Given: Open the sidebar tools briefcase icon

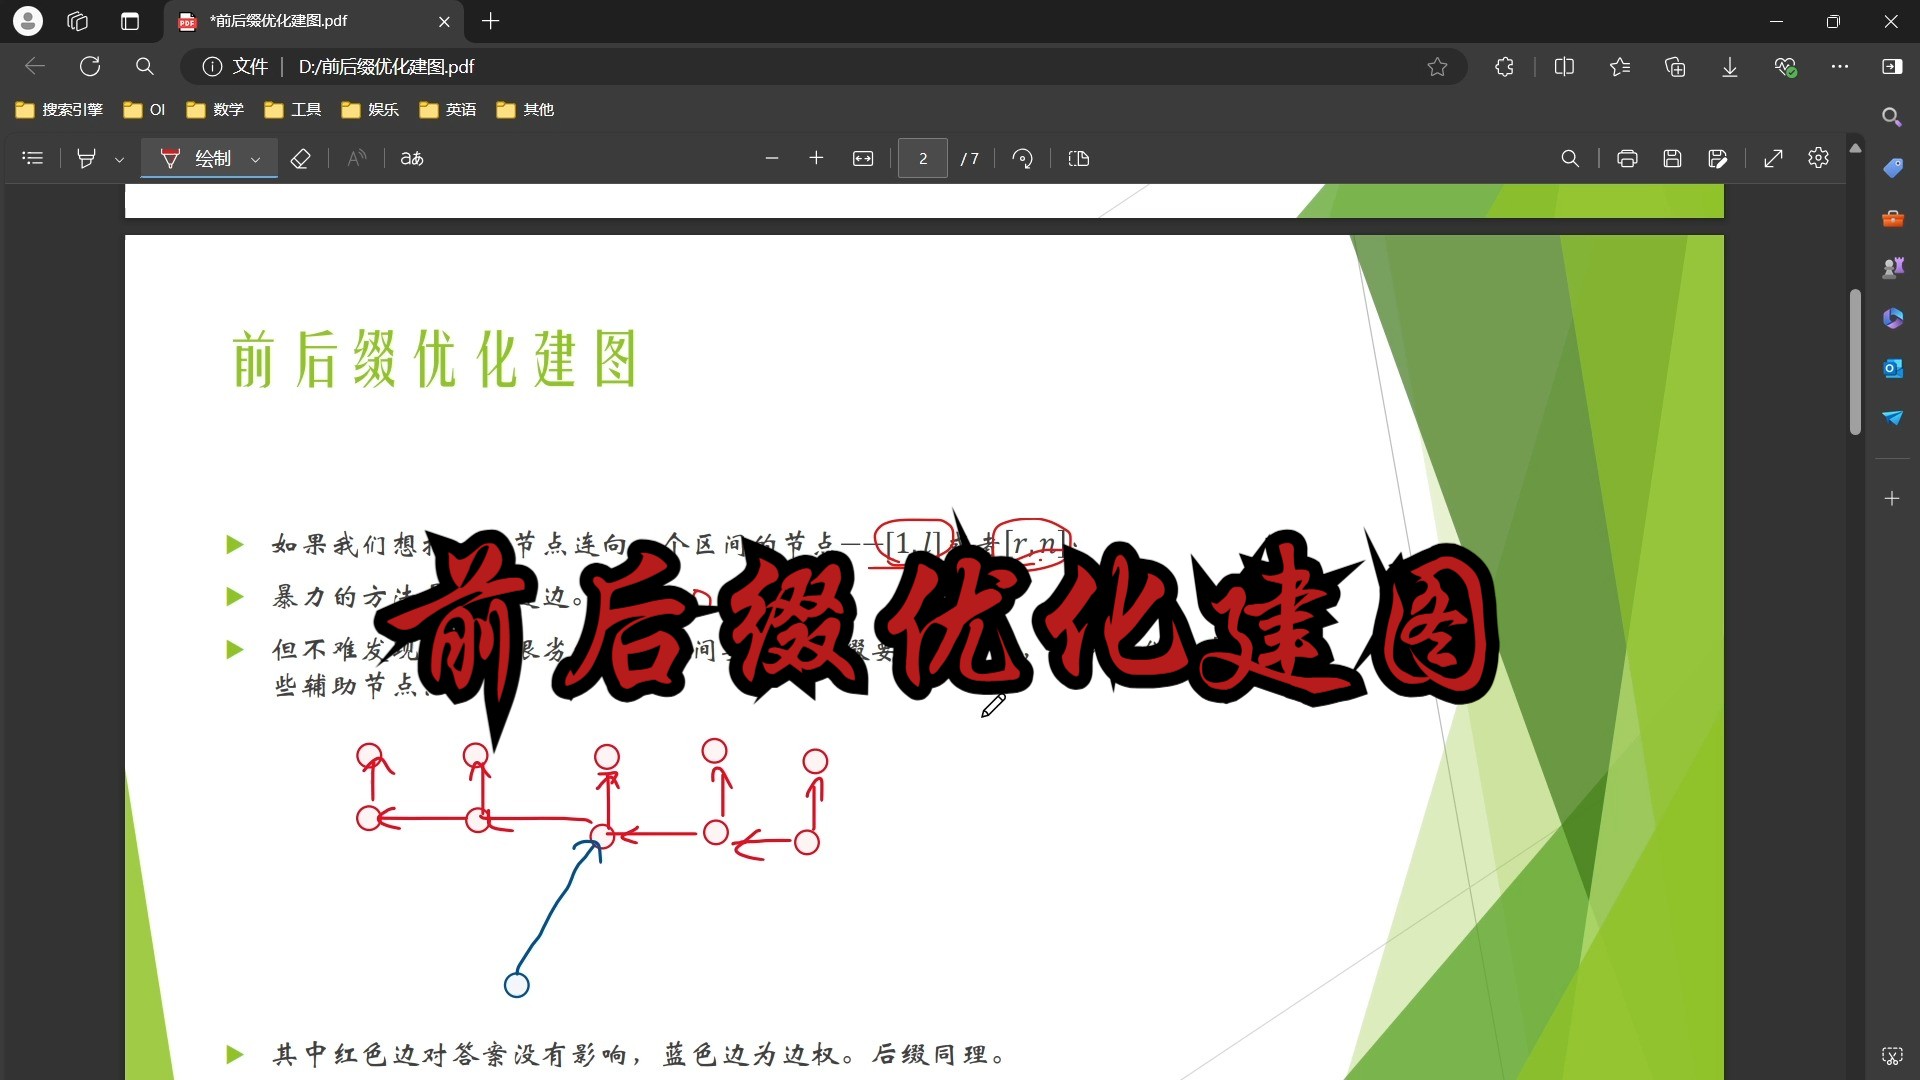Looking at the screenshot, I should [1892, 218].
